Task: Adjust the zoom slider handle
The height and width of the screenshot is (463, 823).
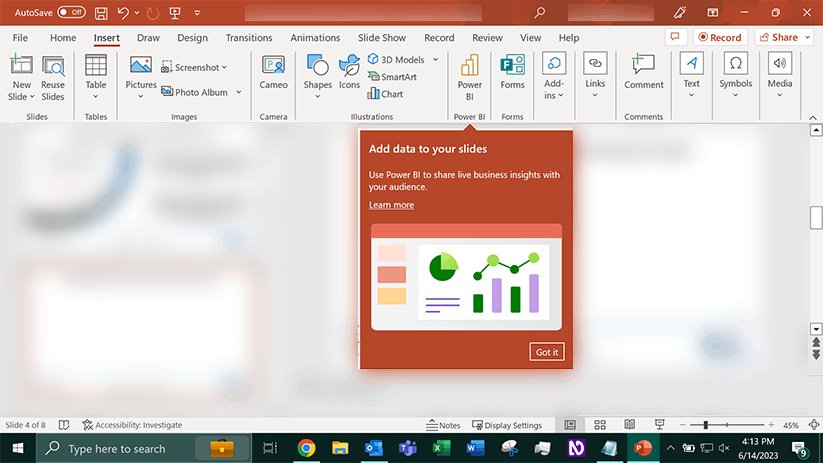Action: [x=705, y=425]
